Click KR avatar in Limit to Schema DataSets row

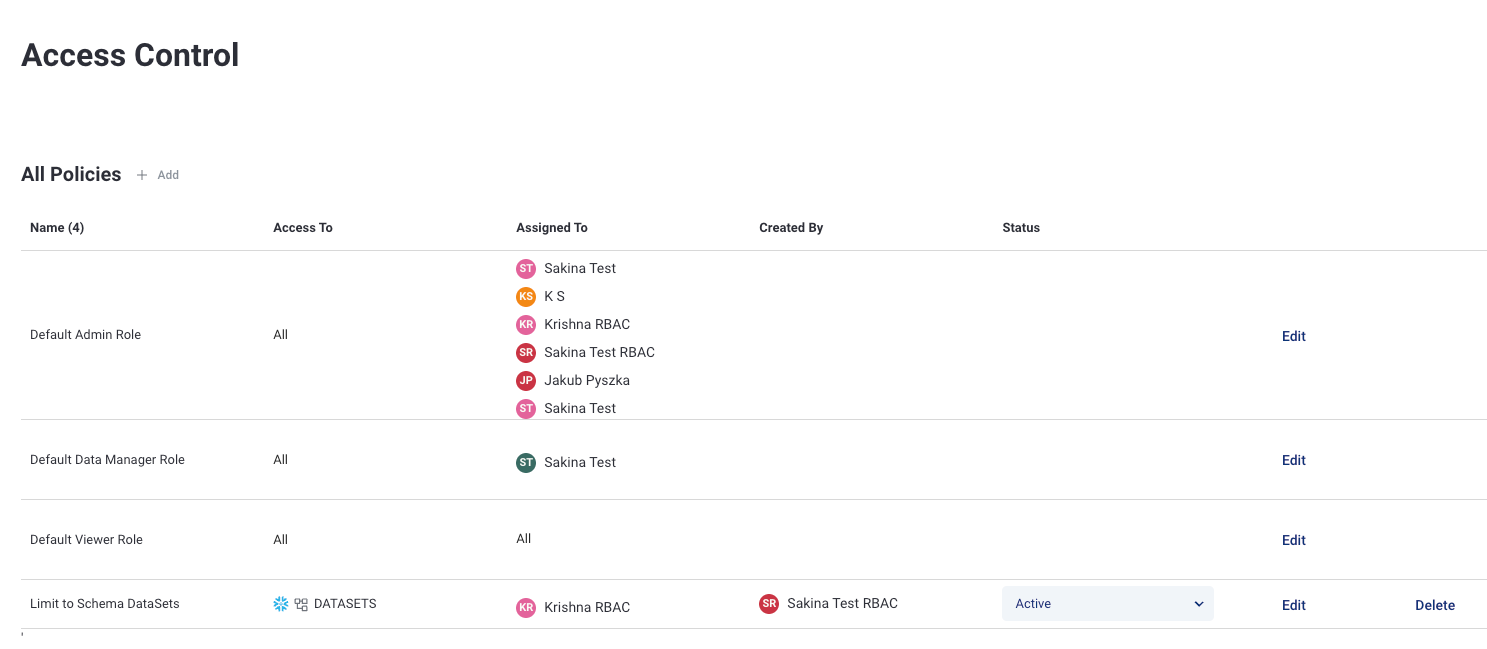click(526, 607)
